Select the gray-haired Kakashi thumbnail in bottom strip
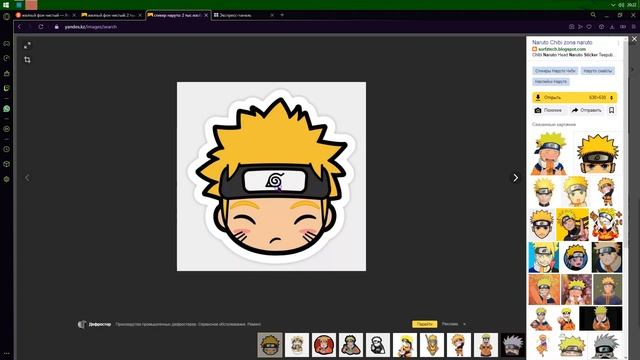Viewport: 640px width, 360px height. 513,345
